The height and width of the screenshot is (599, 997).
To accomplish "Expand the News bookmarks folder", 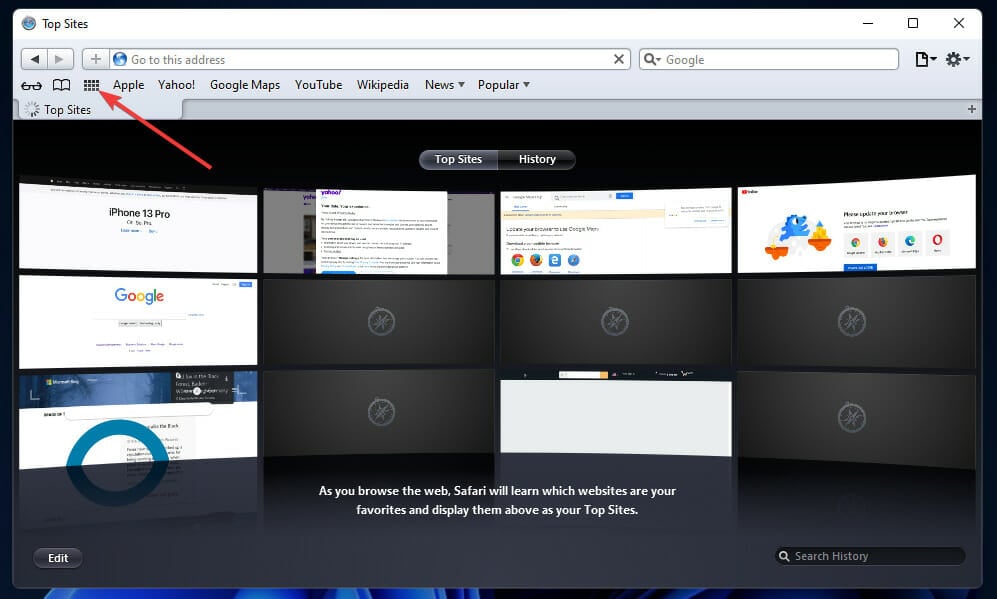I will tap(444, 85).
